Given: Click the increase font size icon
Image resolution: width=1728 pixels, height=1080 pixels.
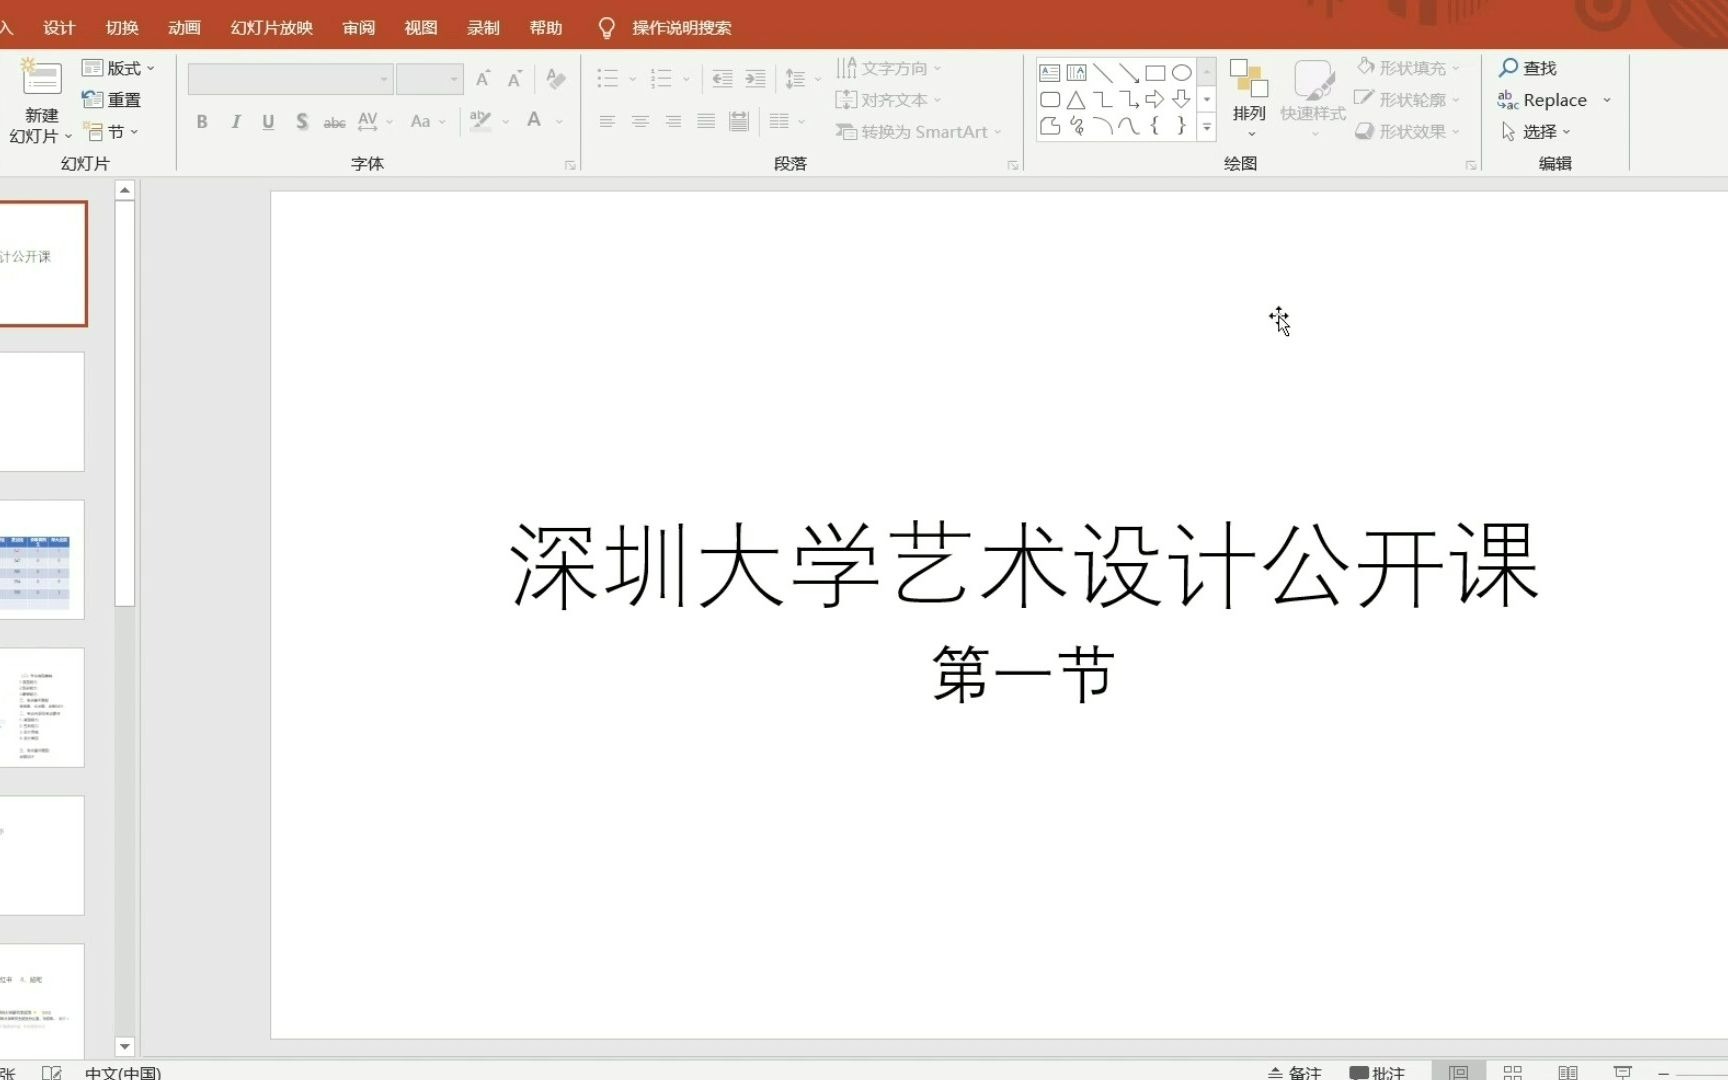Looking at the screenshot, I should (483, 79).
